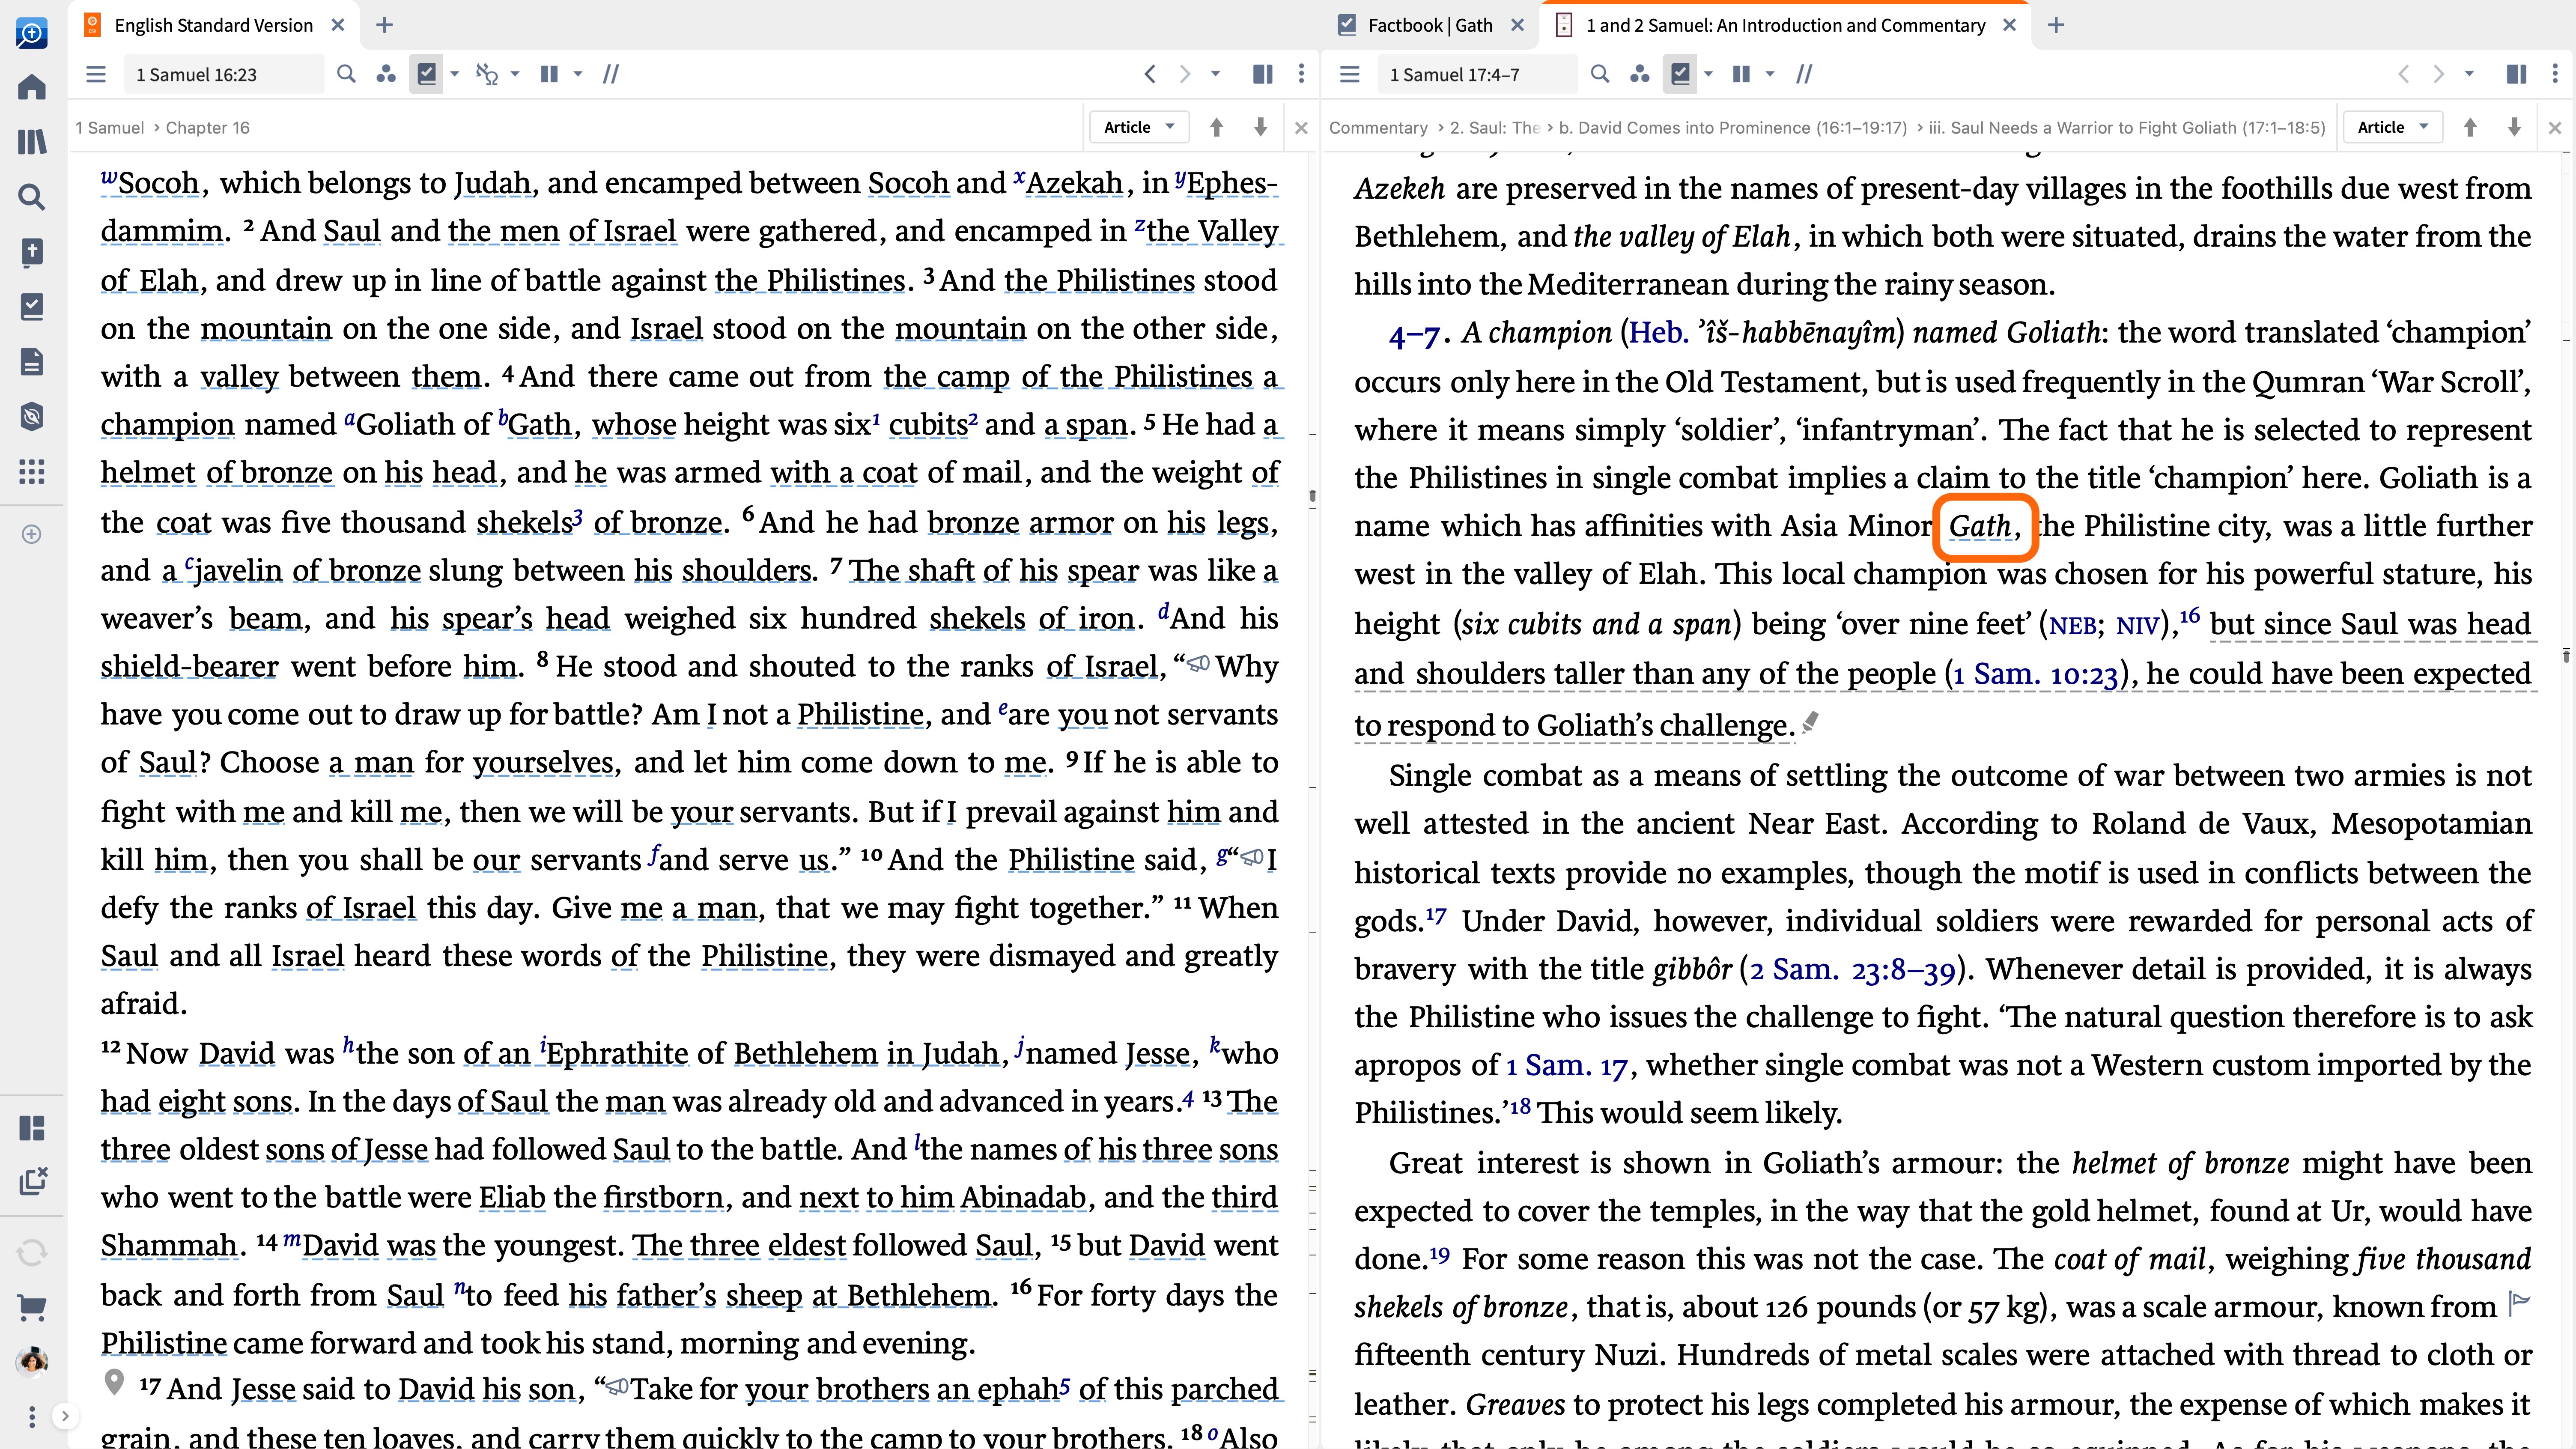This screenshot has height=1449, width=2576.
Task: Click the commentary panel vertical scrollbar
Action: pyautogui.click(x=2566, y=656)
